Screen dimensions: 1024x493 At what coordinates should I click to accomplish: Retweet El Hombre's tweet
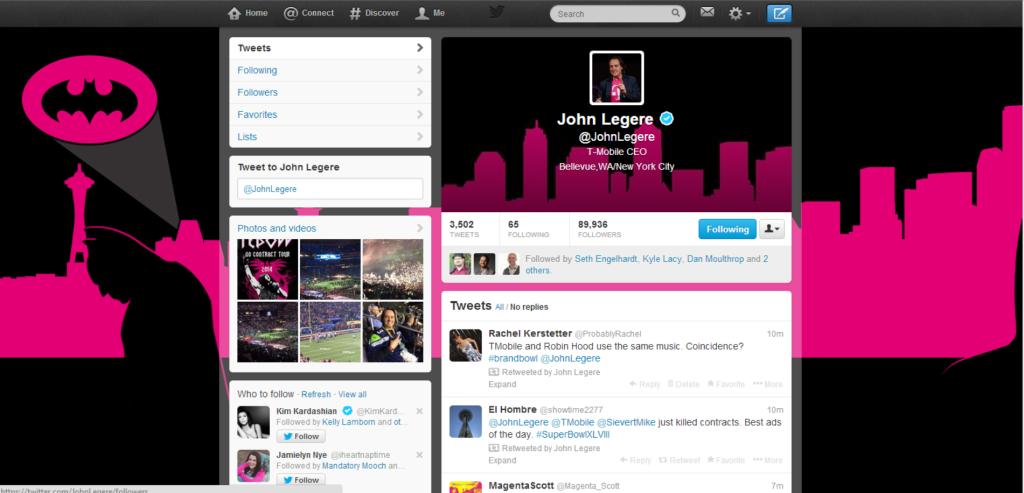(x=679, y=460)
